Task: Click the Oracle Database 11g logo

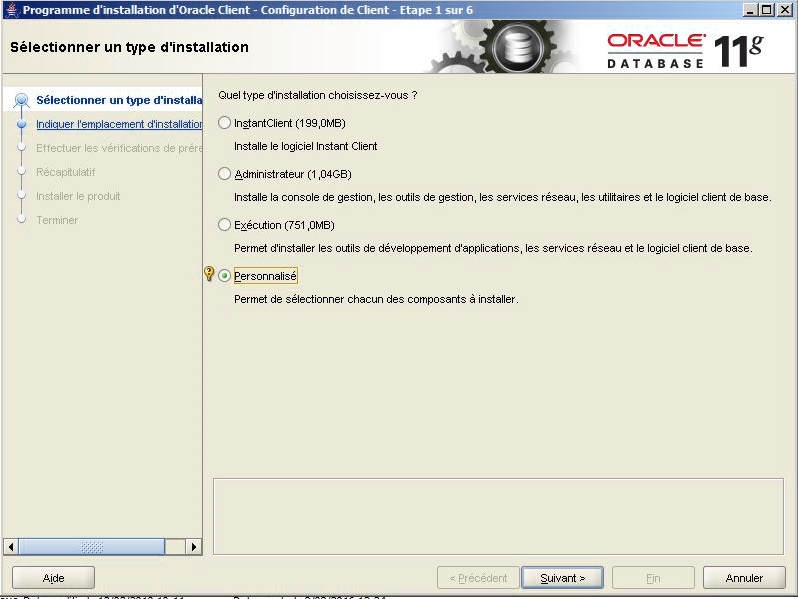Action: [x=685, y=51]
